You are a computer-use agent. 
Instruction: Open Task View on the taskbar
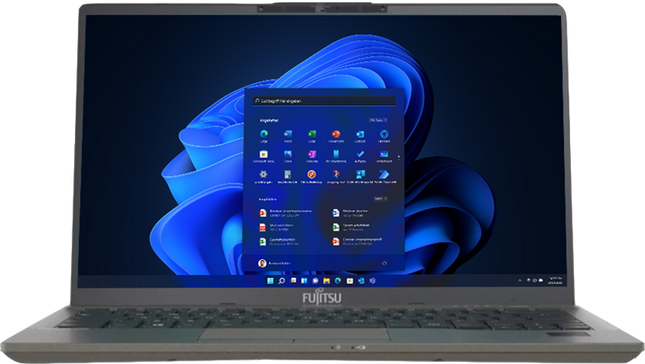(x=293, y=281)
